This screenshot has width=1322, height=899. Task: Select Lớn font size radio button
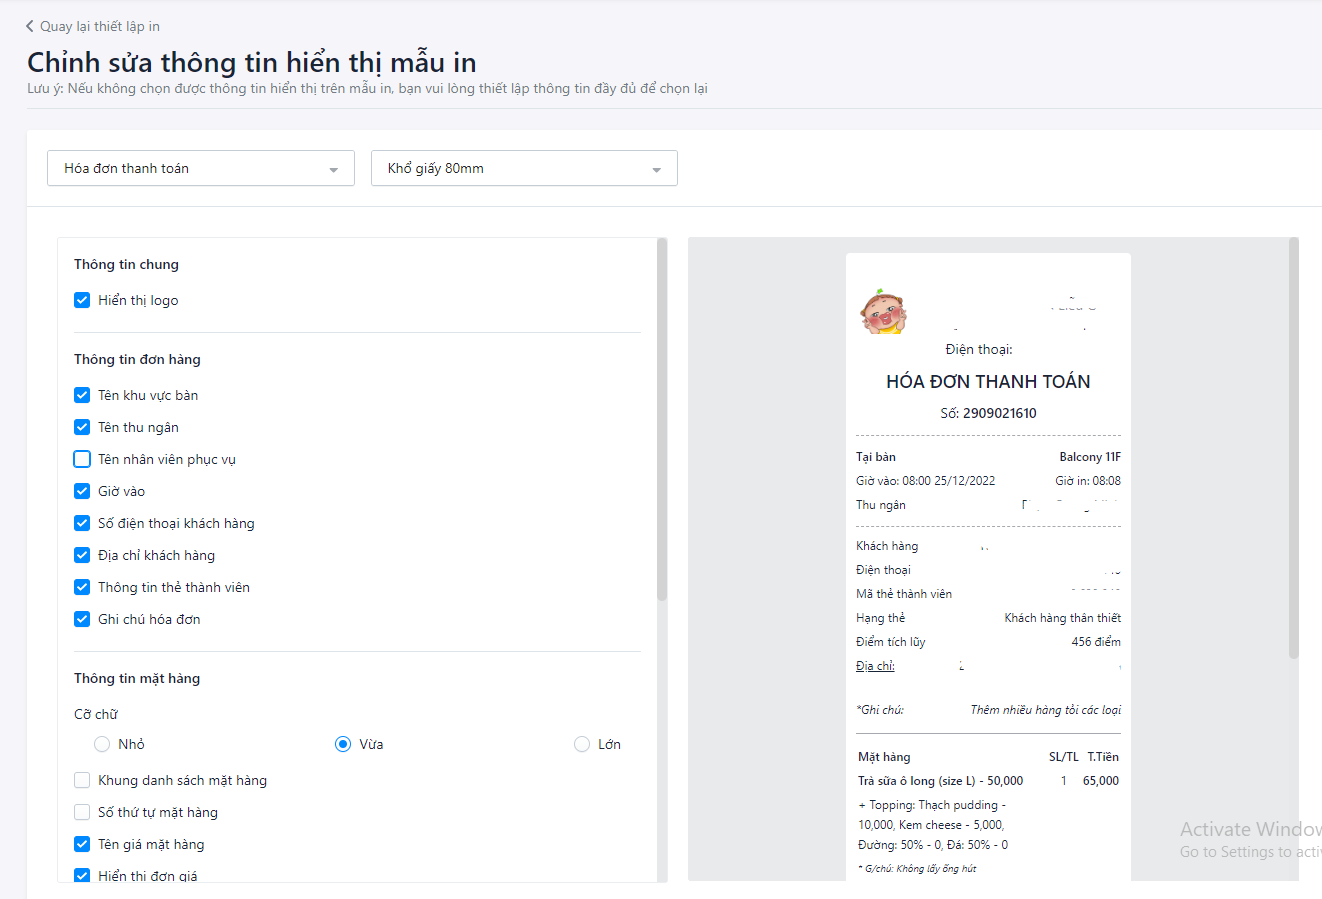tap(582, 744)
